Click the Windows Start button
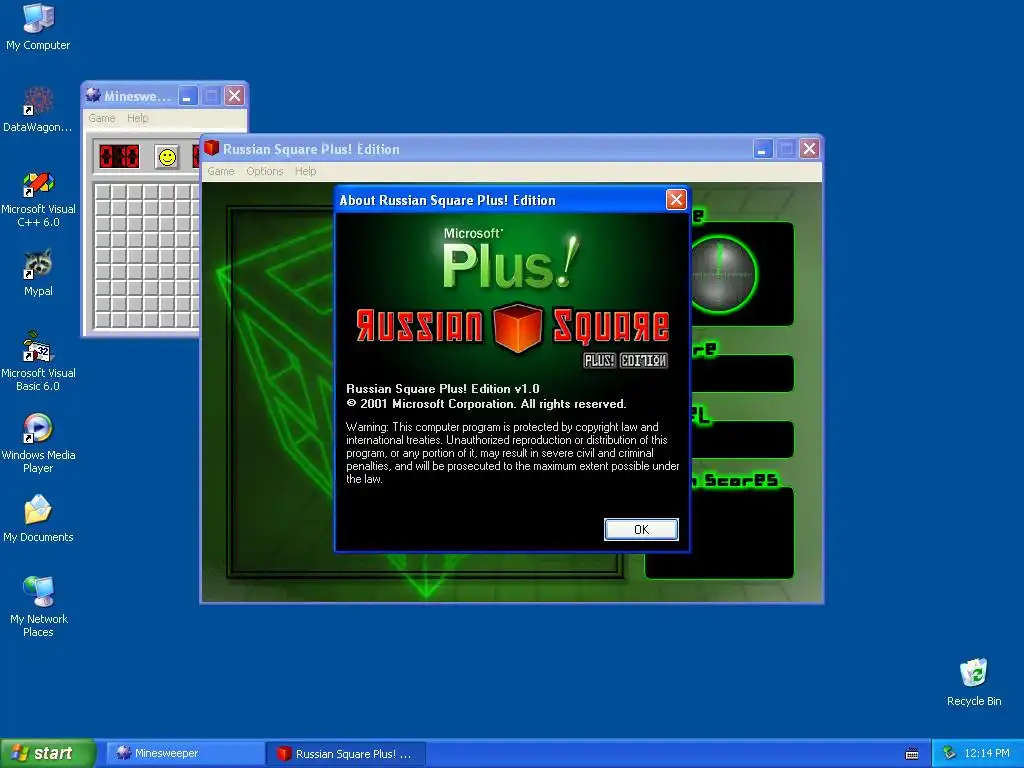 click(x=48, y=753)
